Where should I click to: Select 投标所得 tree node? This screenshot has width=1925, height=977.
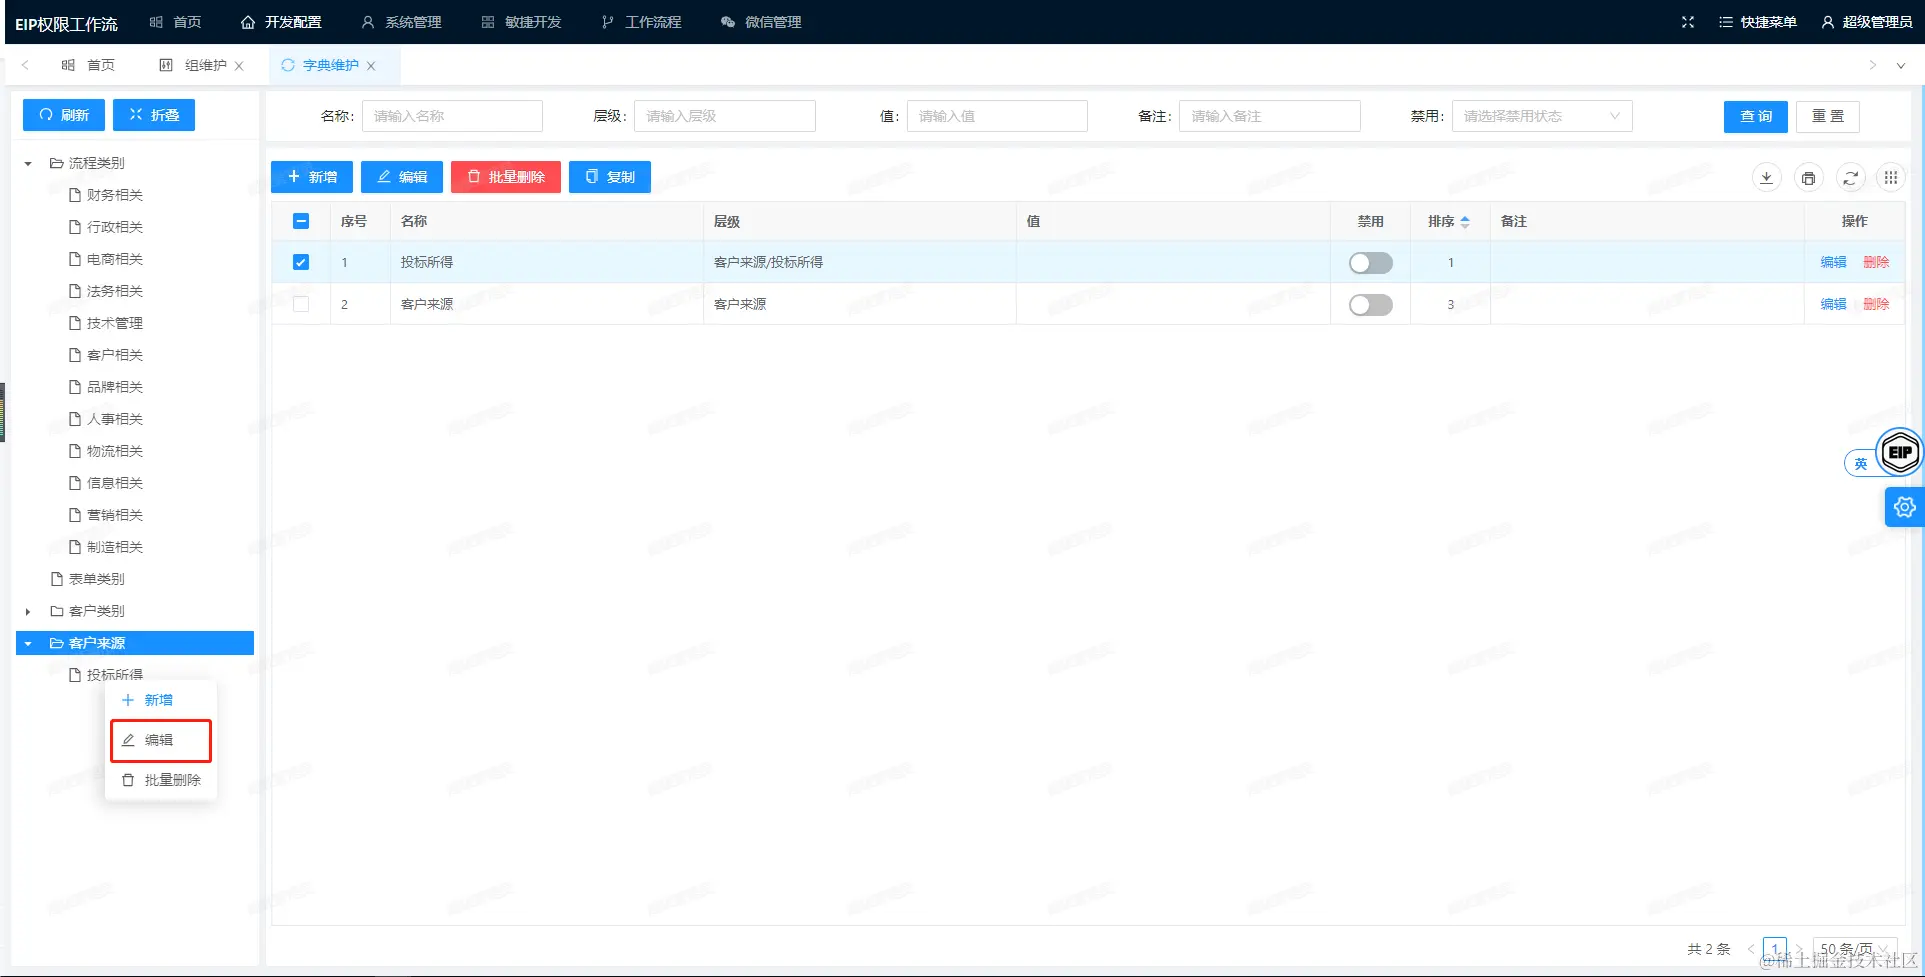pos(114,675)
